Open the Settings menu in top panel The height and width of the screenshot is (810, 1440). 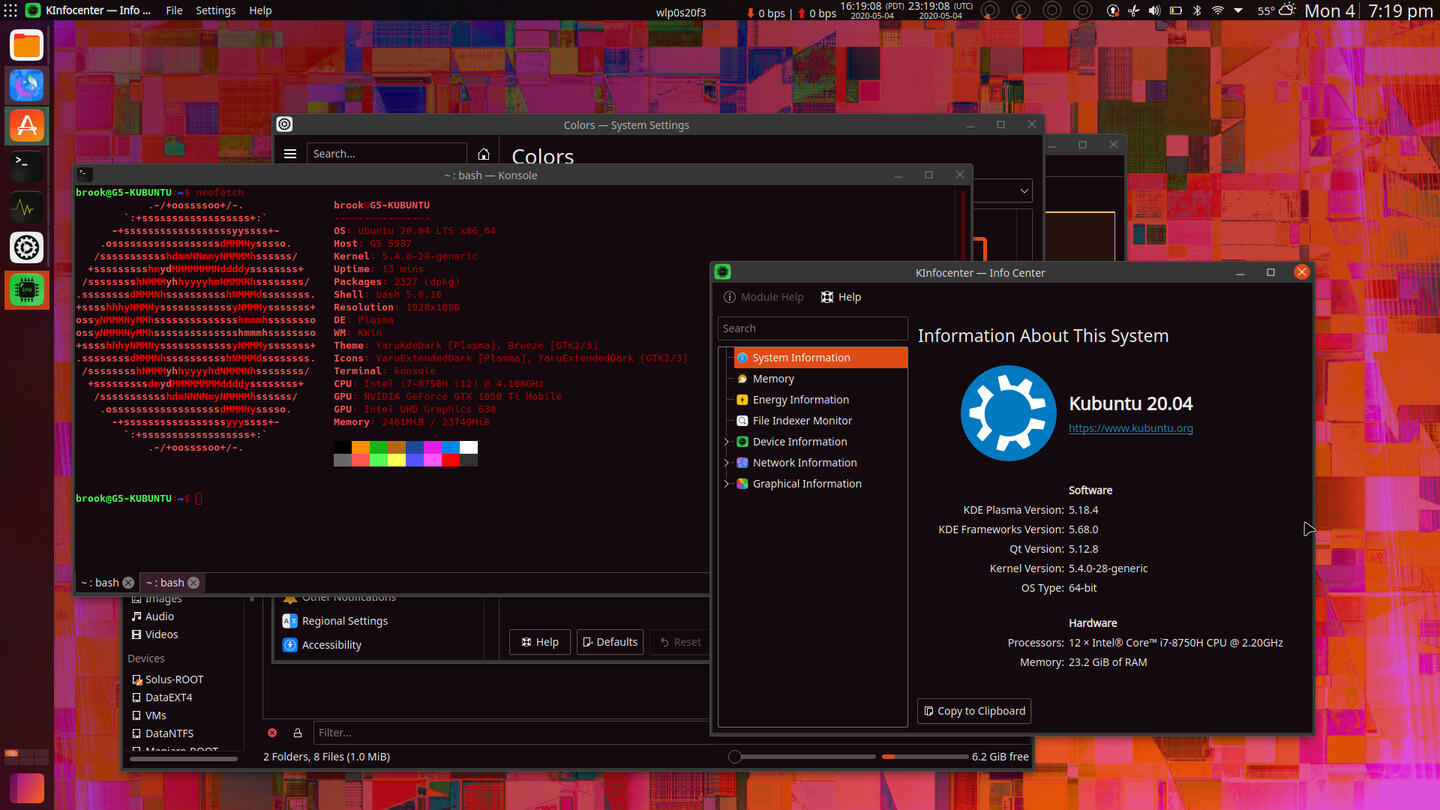(x=215, y=11)
